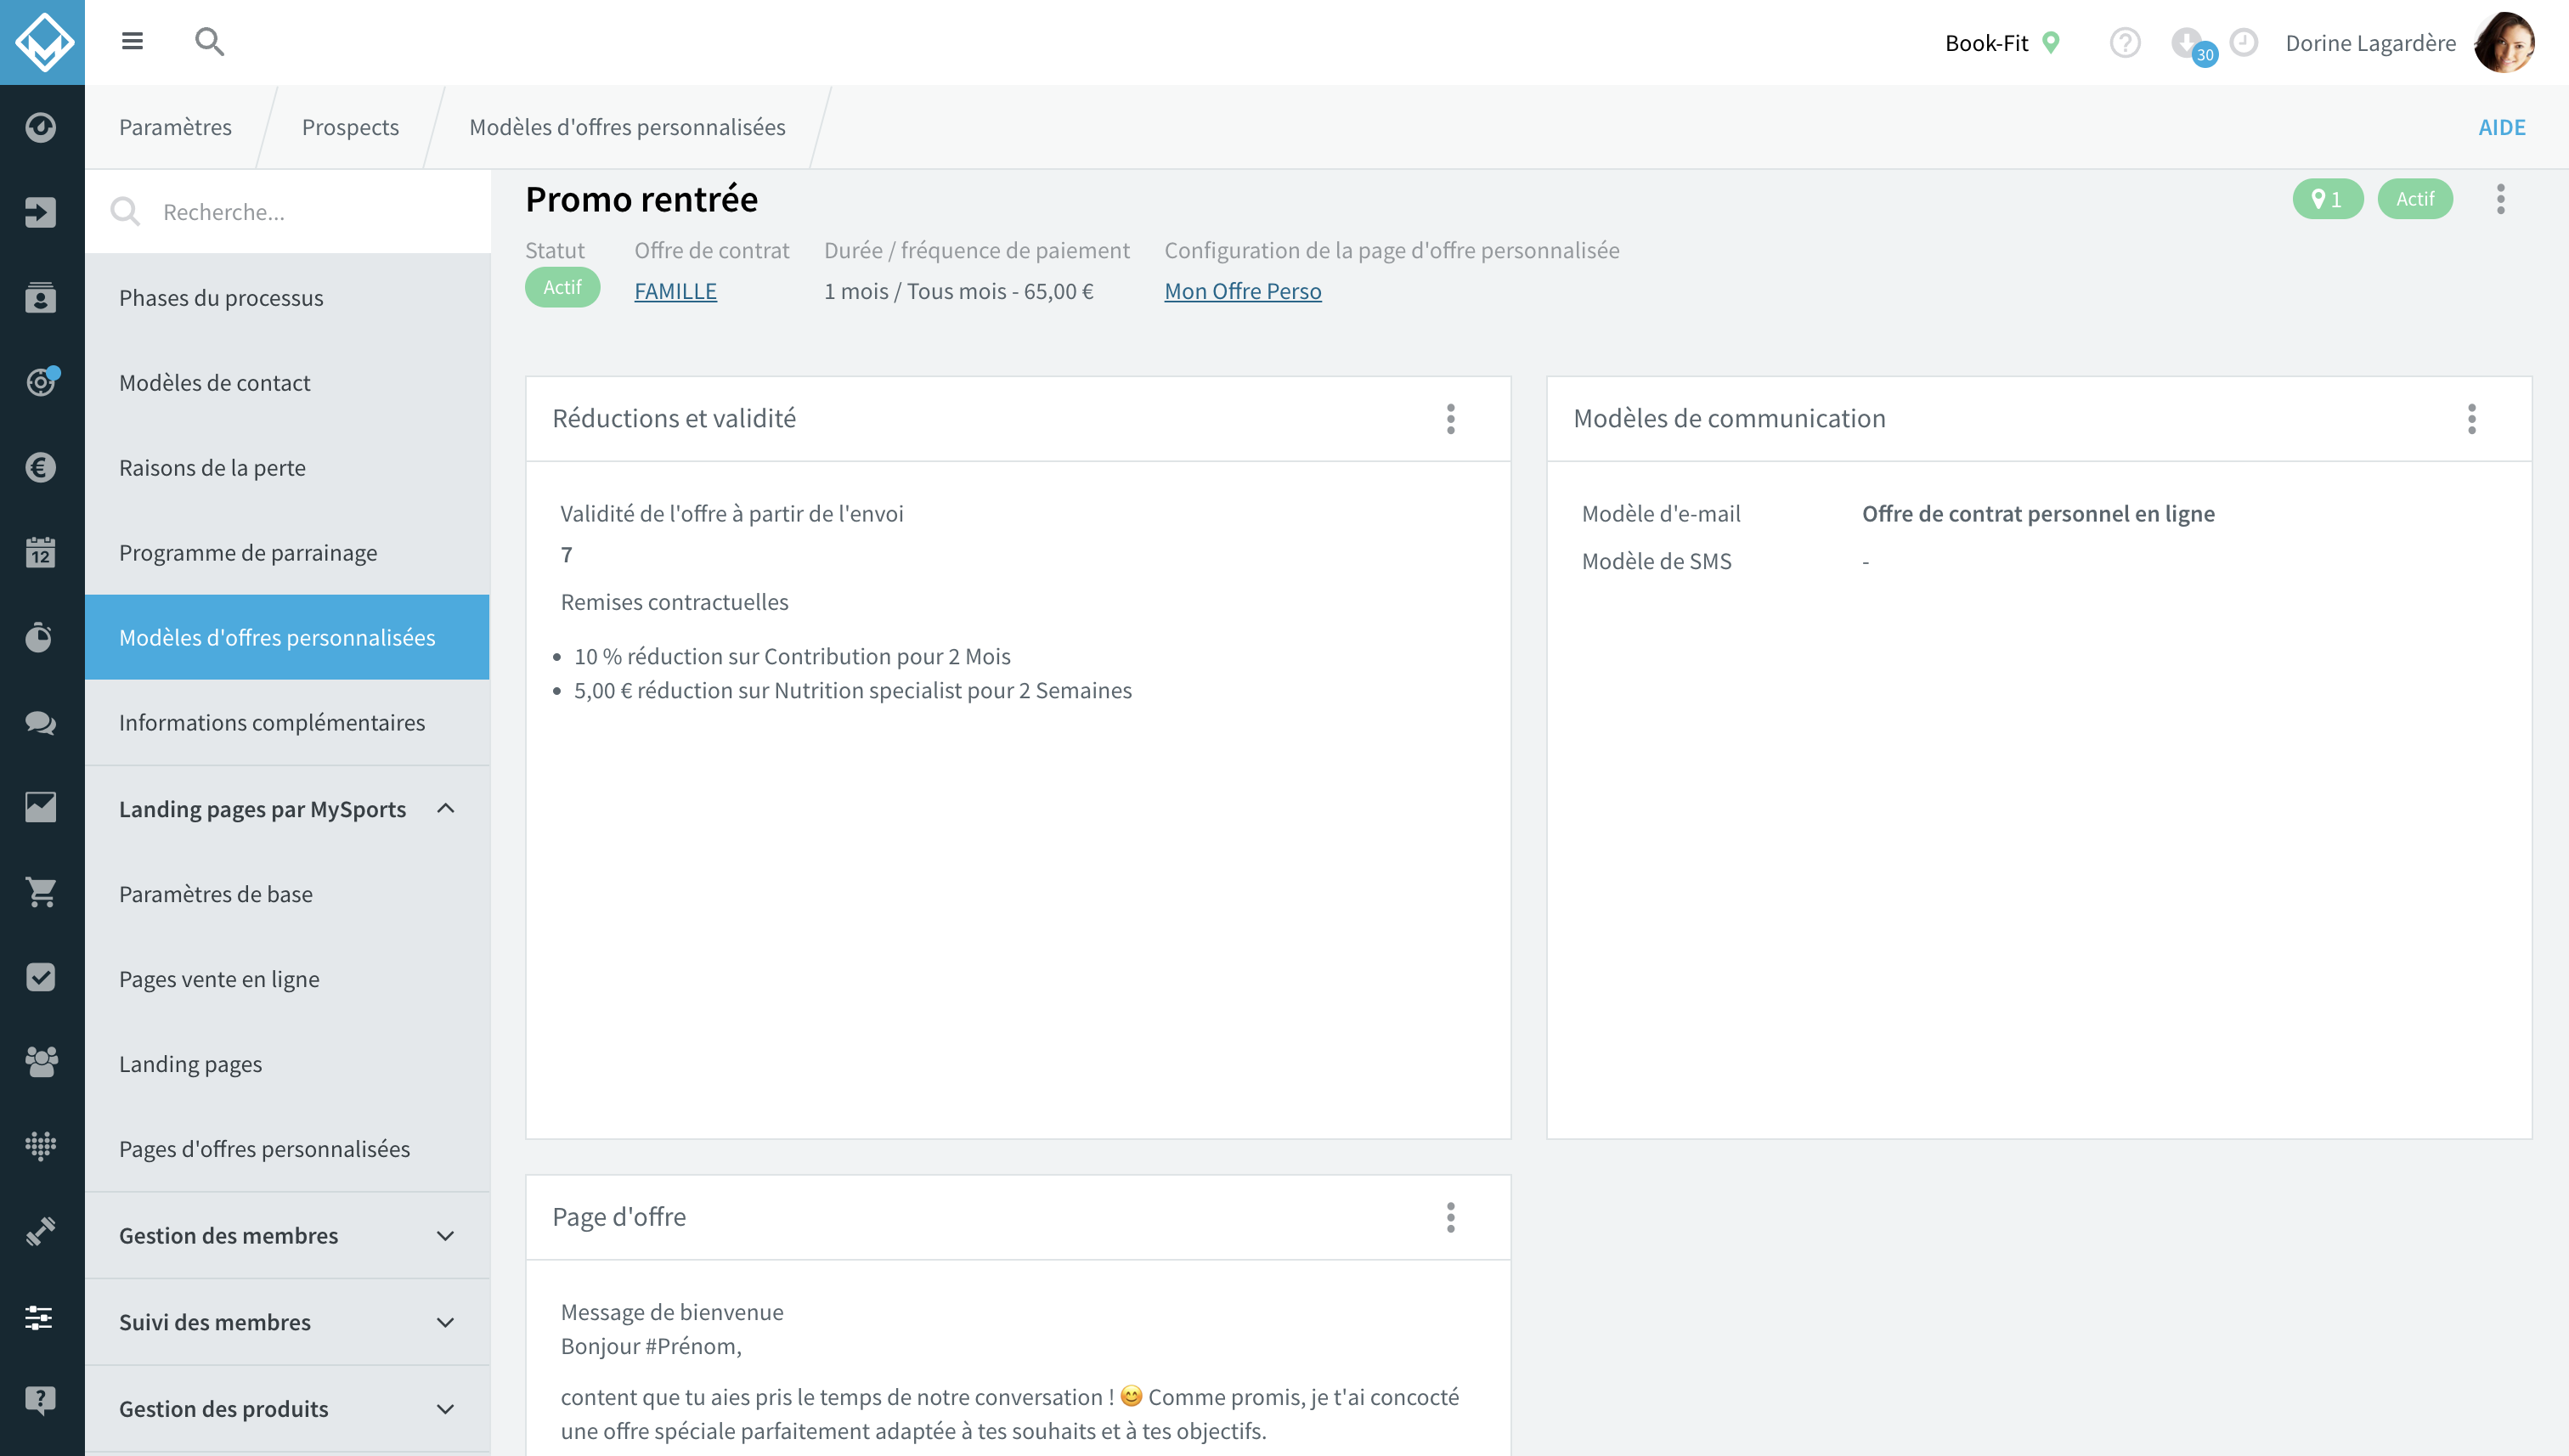
Task: Open the Mon Offre Perso link
Action: (1242, 291)
